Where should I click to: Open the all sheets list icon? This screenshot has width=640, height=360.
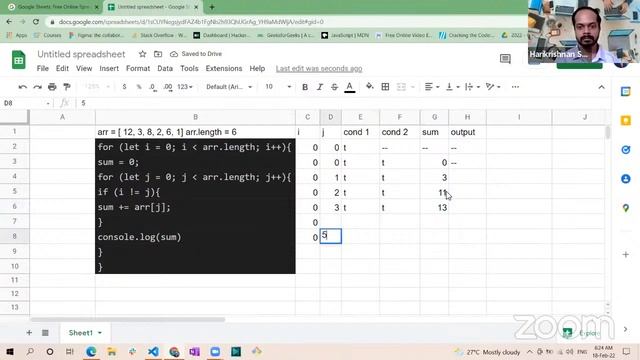click(x=45, y=333)
